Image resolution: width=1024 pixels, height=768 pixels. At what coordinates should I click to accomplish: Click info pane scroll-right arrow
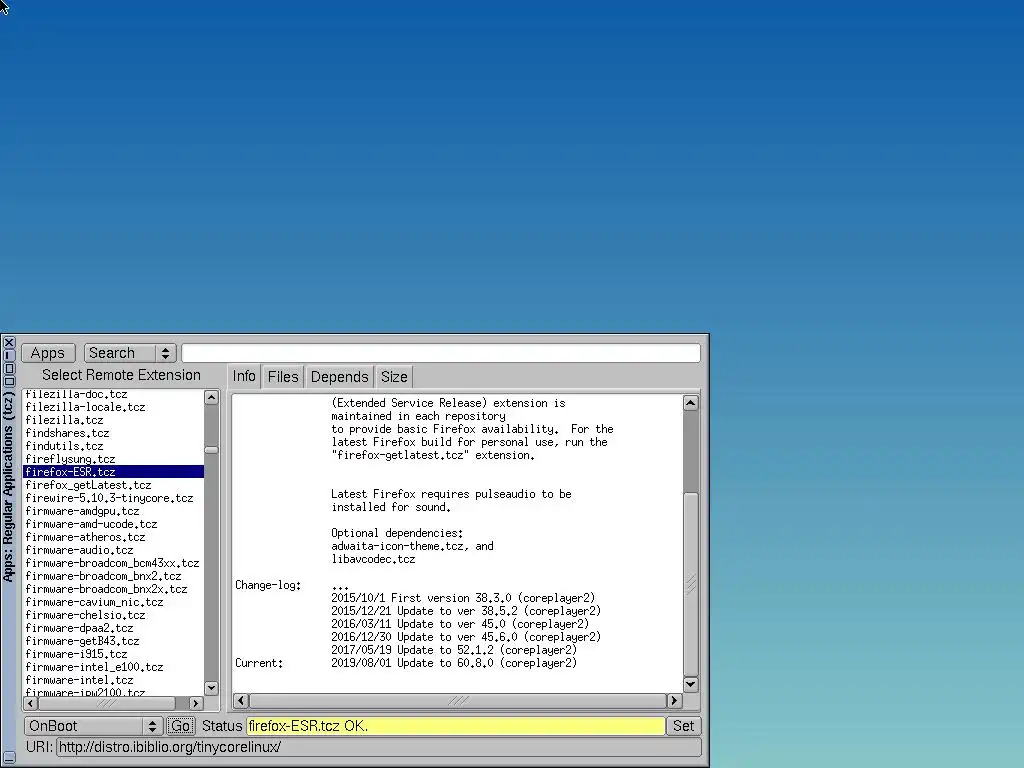point(674,701)
